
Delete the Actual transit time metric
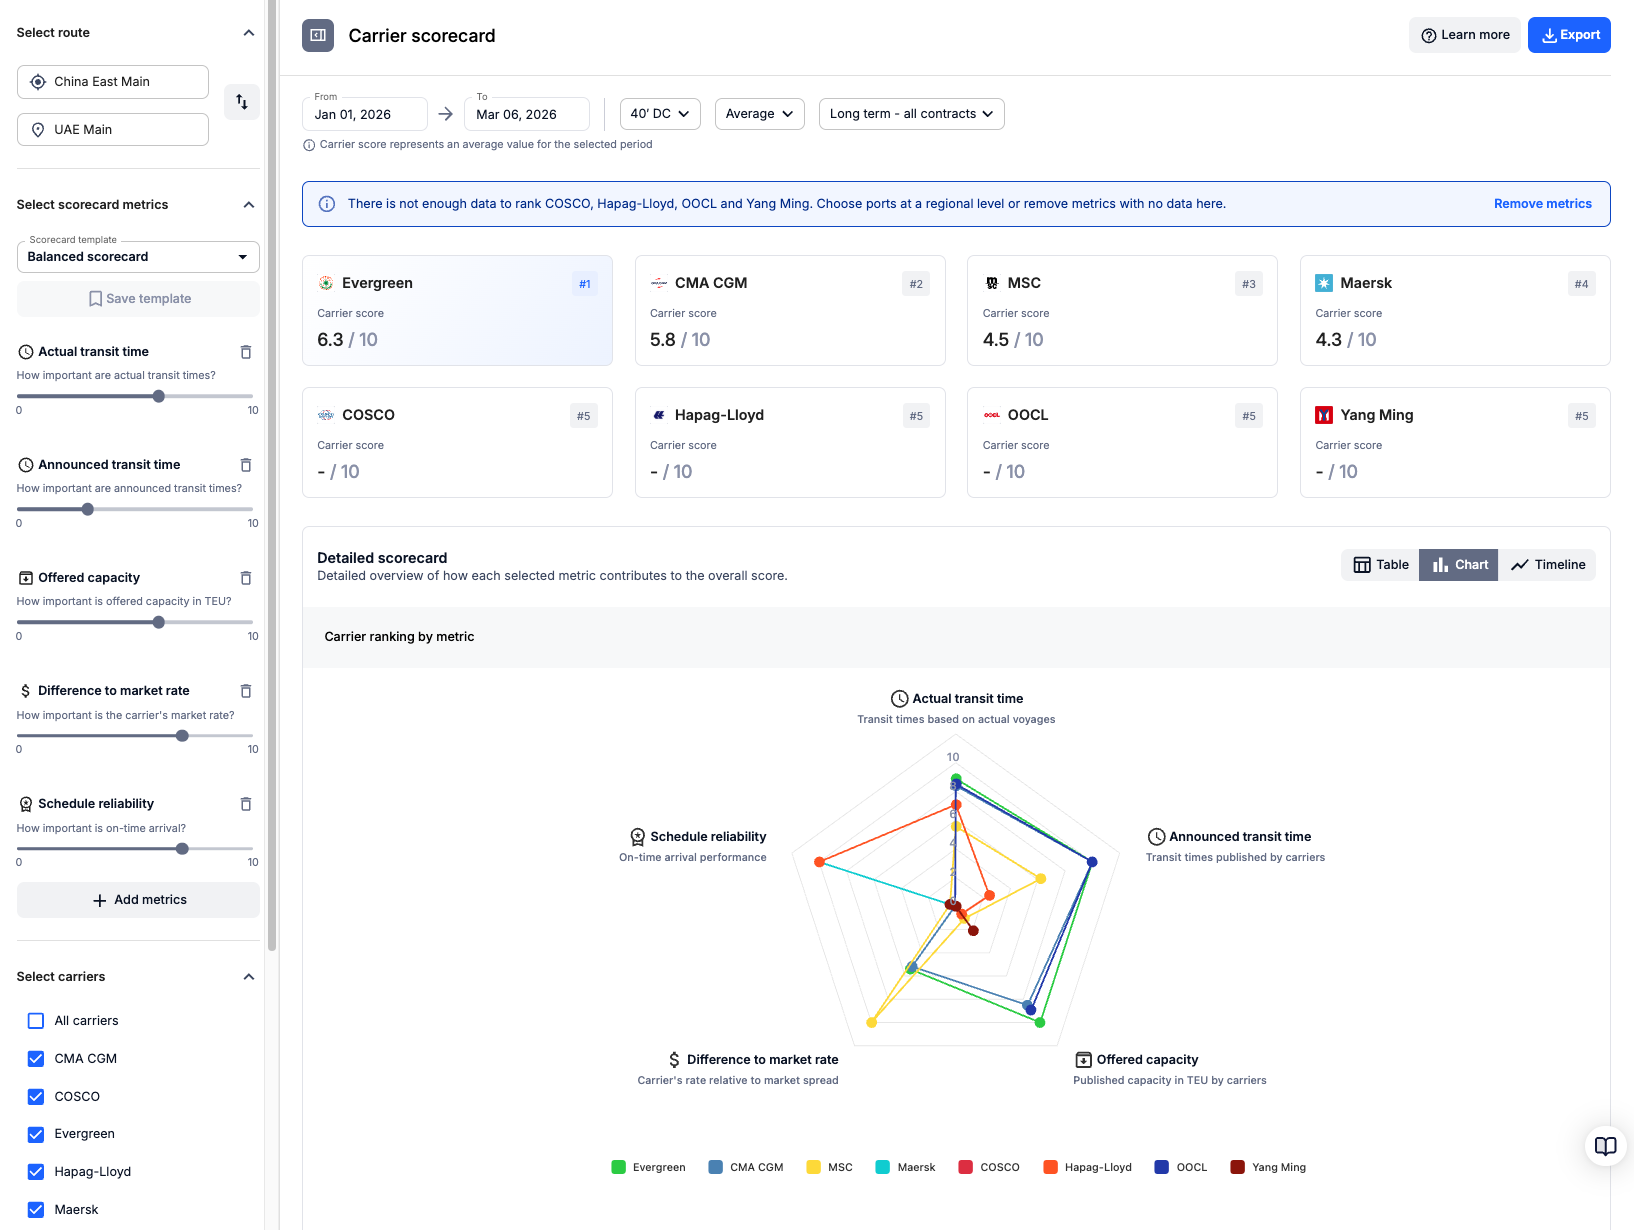(246, 352)
